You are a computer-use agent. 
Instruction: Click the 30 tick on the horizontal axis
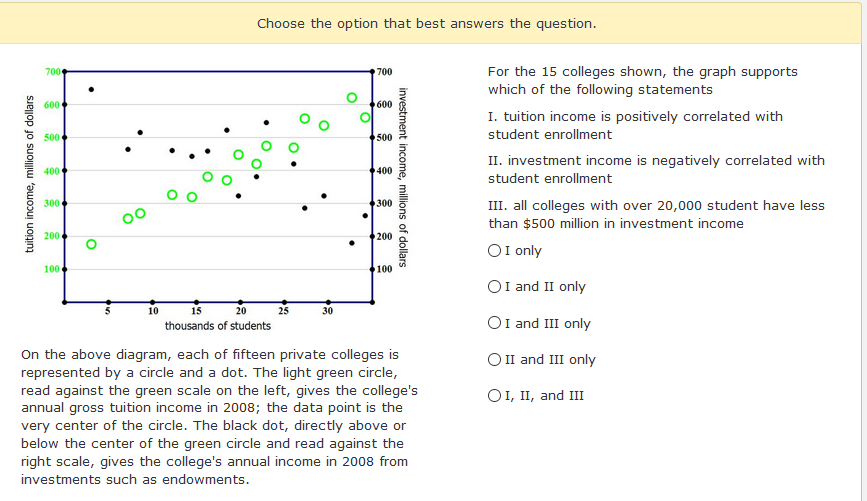327,311
